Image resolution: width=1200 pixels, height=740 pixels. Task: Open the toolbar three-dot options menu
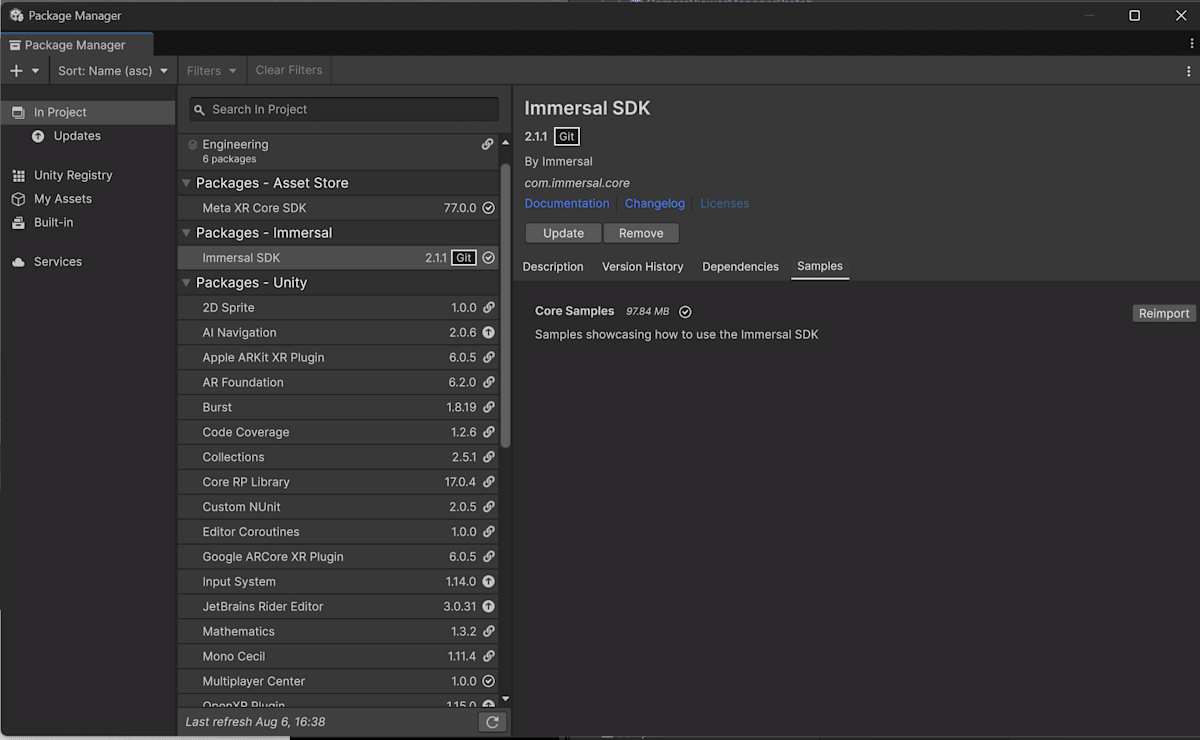point(1188,71)
